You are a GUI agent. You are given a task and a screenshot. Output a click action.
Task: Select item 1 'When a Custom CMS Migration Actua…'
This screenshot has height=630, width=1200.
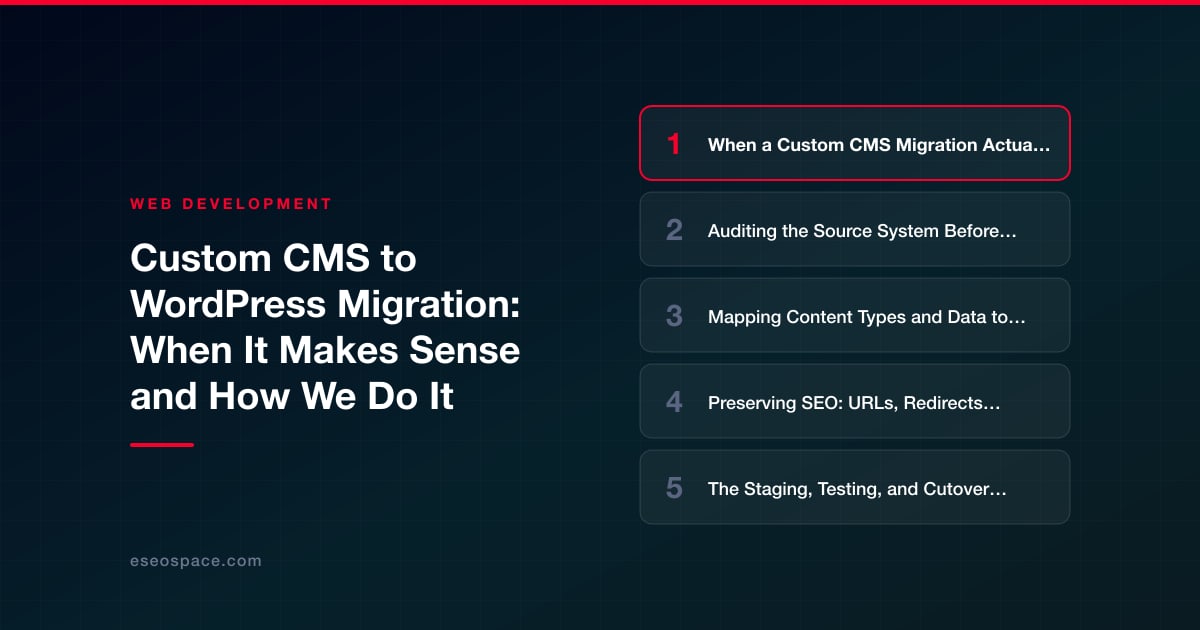[855, 143]
